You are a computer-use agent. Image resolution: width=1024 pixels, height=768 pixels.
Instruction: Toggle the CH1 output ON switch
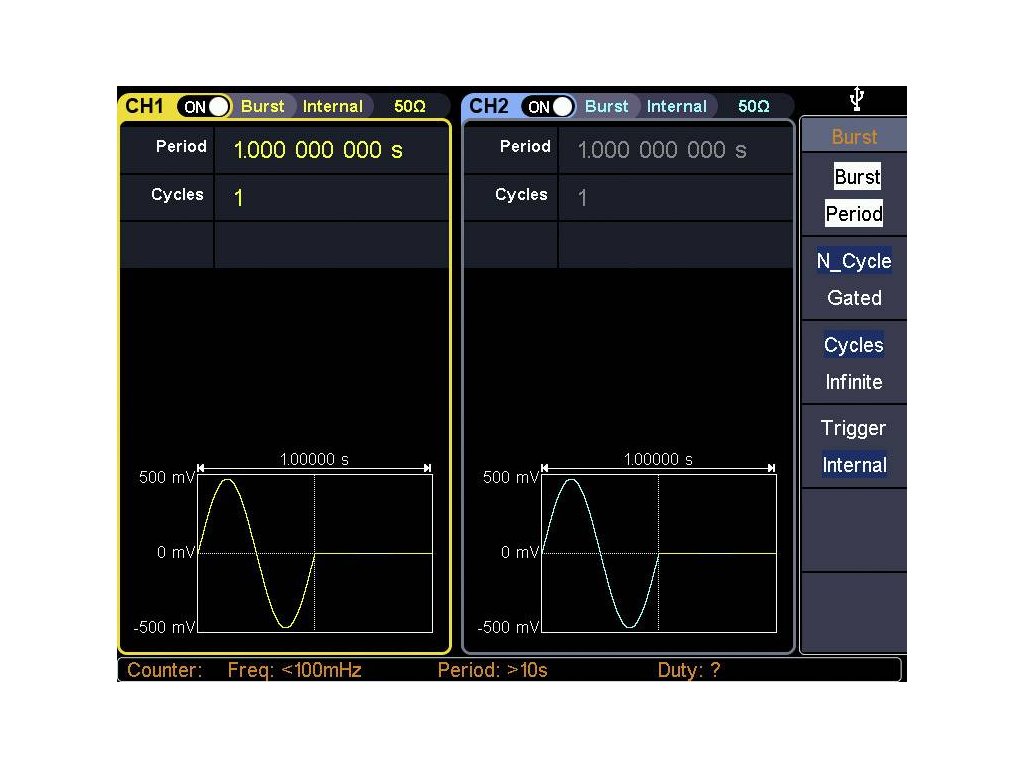[204, 106]
